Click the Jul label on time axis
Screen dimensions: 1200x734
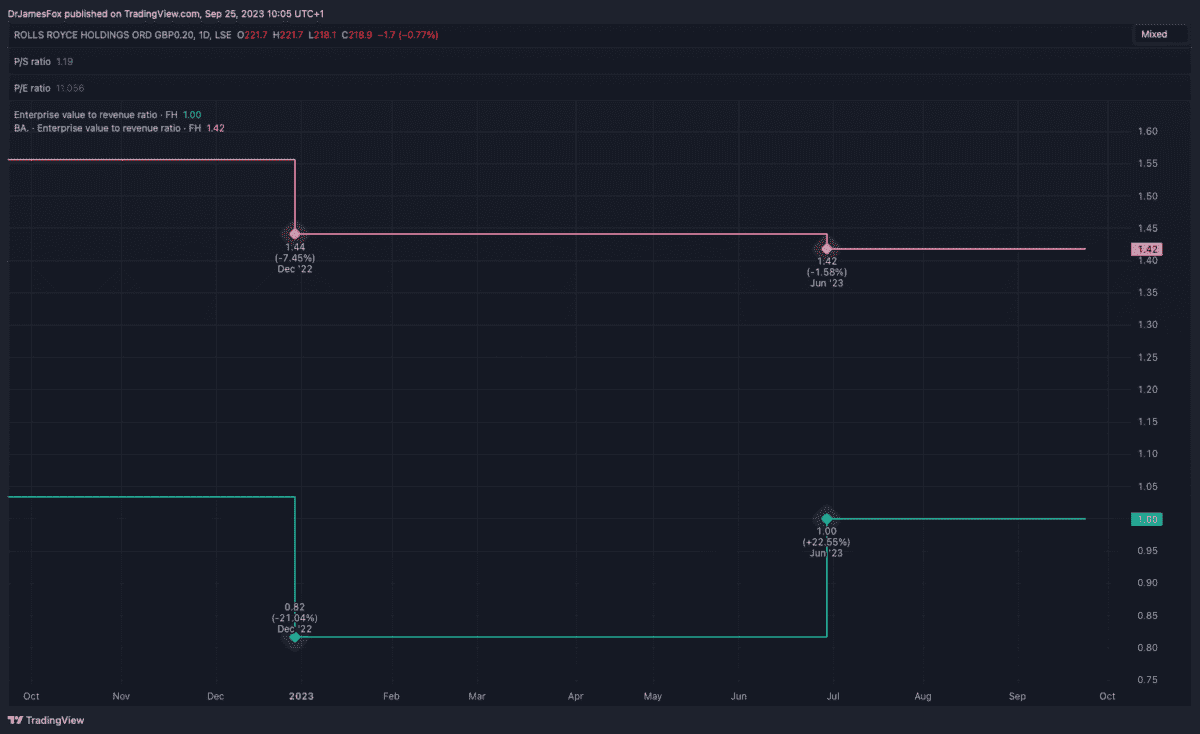pyautogui.click(x=832, y=695)
